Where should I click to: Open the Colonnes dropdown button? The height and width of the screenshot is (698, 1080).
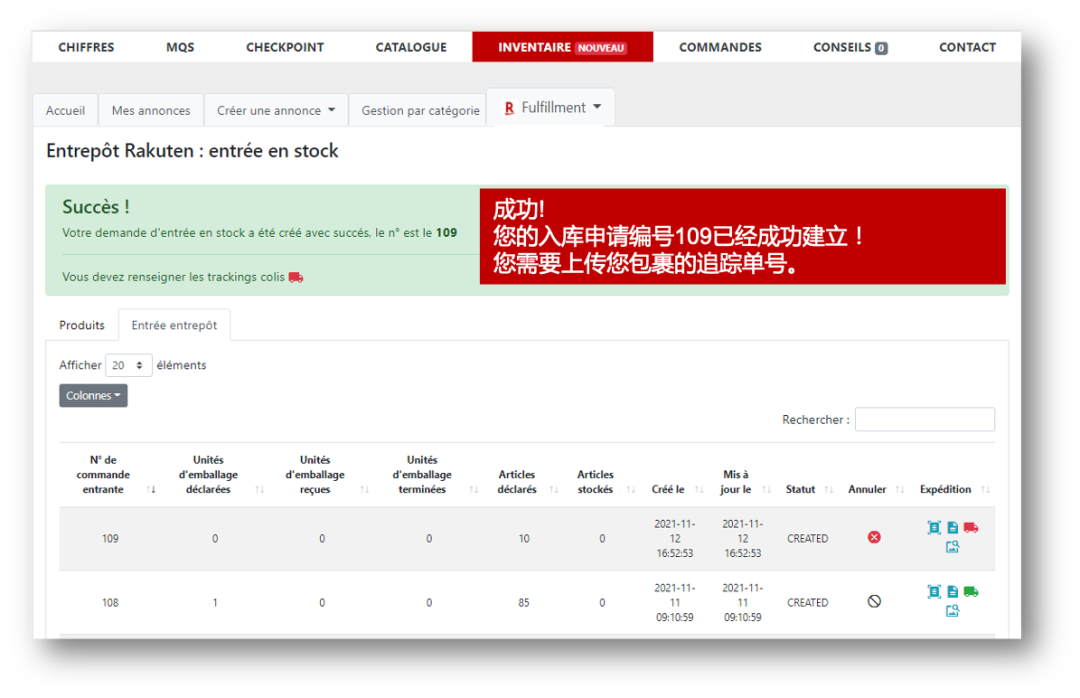[x=93, y=396]
